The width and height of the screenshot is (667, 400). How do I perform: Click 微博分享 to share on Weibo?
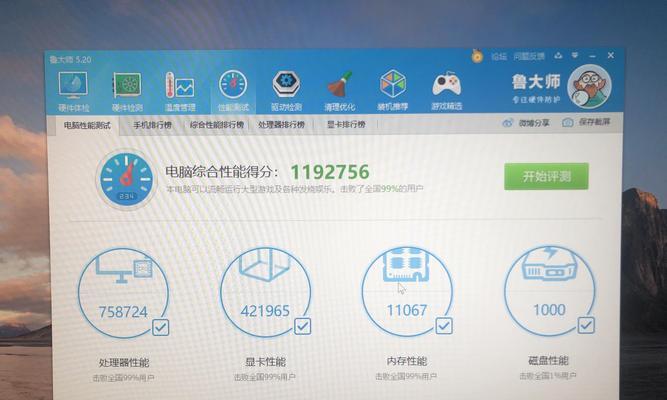526,123
